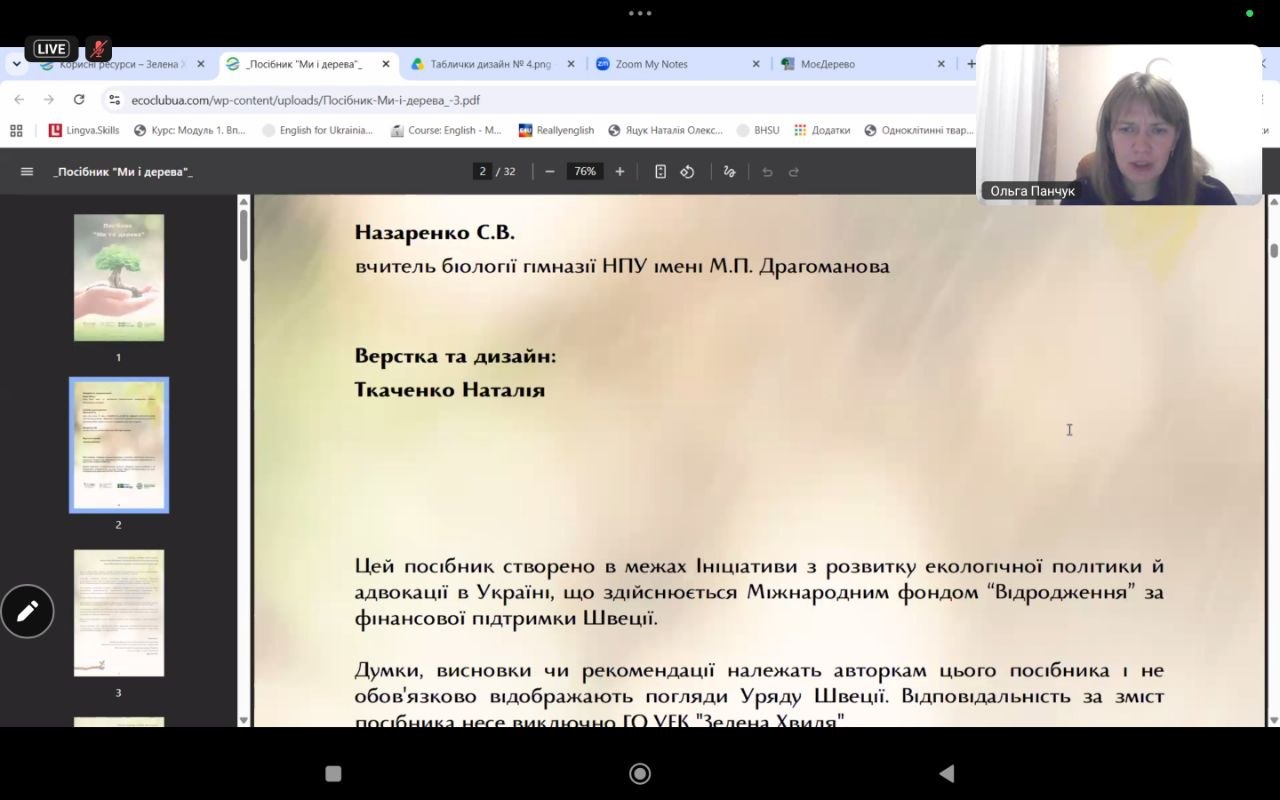Viewport: 1280px width, 800px height.
Task: Rotate the PDF counterclockwise
Action: pyautogui.click(x=687, y=172)
